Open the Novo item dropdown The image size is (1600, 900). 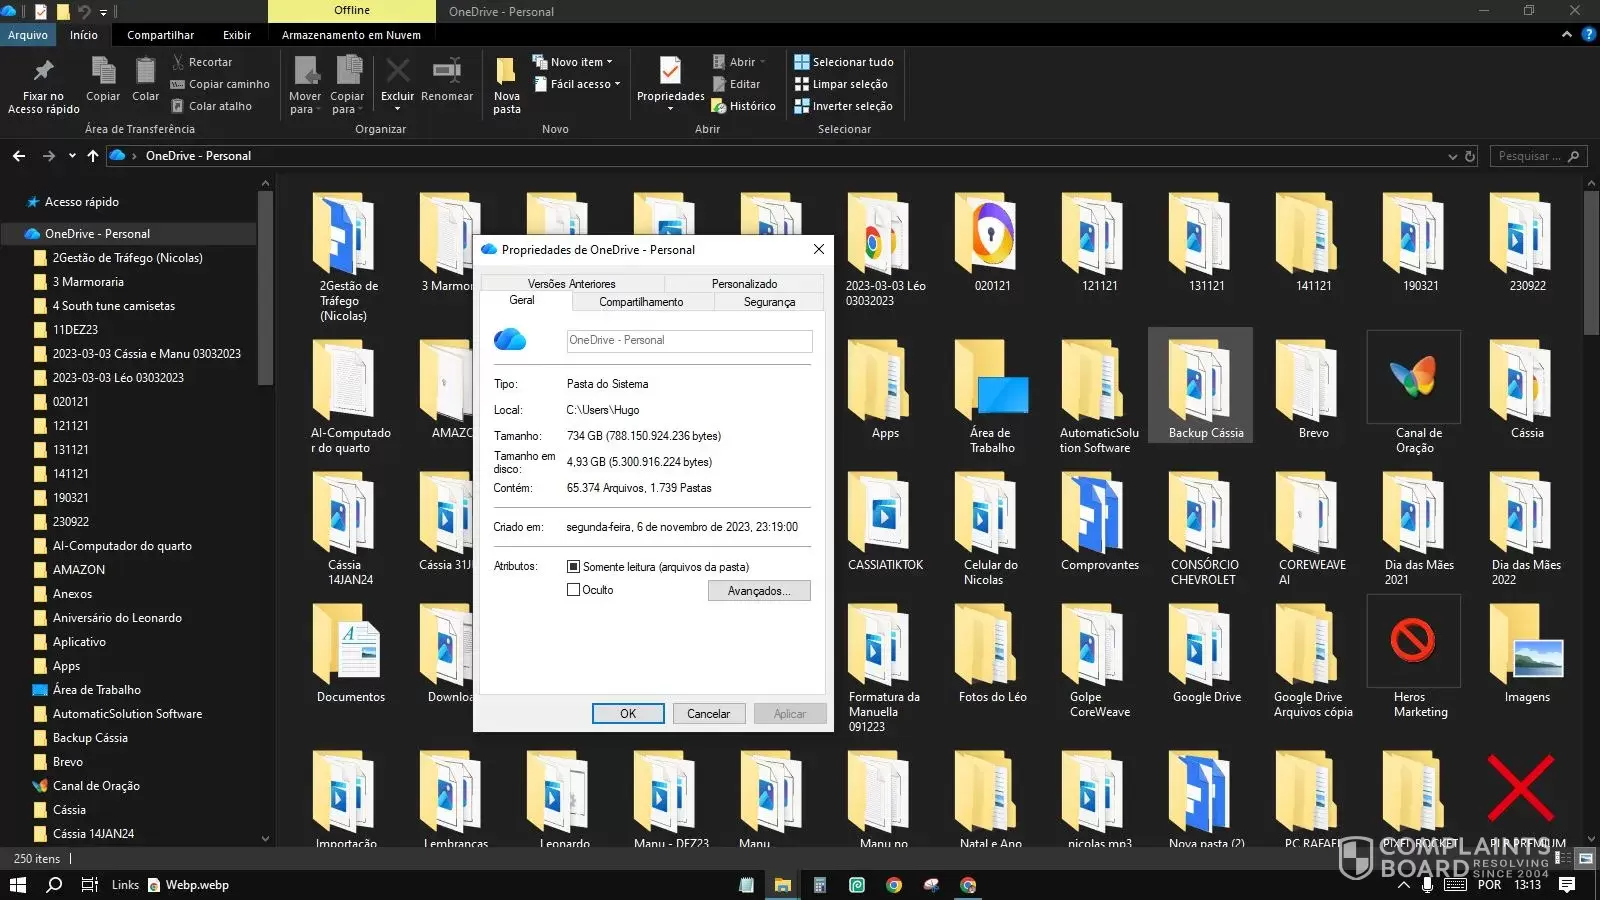coord(581,62)
